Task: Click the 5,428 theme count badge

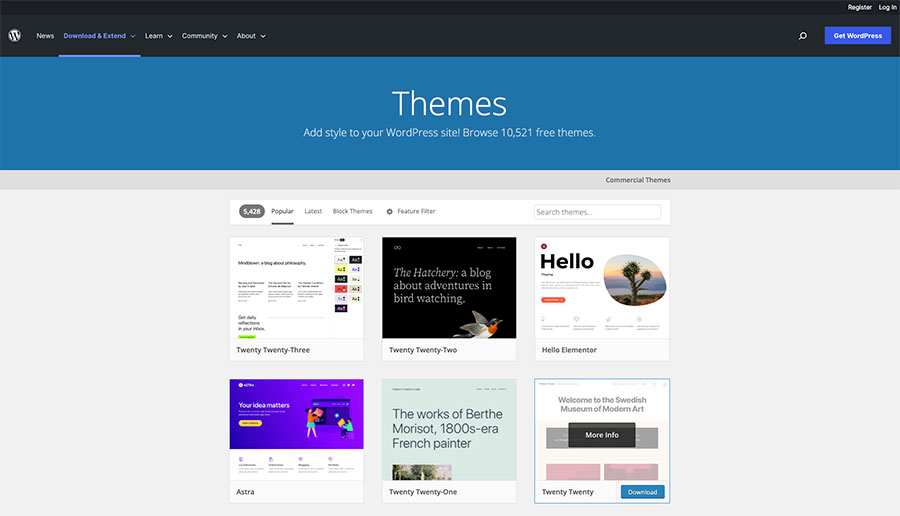Action: [x=251, y=211]
